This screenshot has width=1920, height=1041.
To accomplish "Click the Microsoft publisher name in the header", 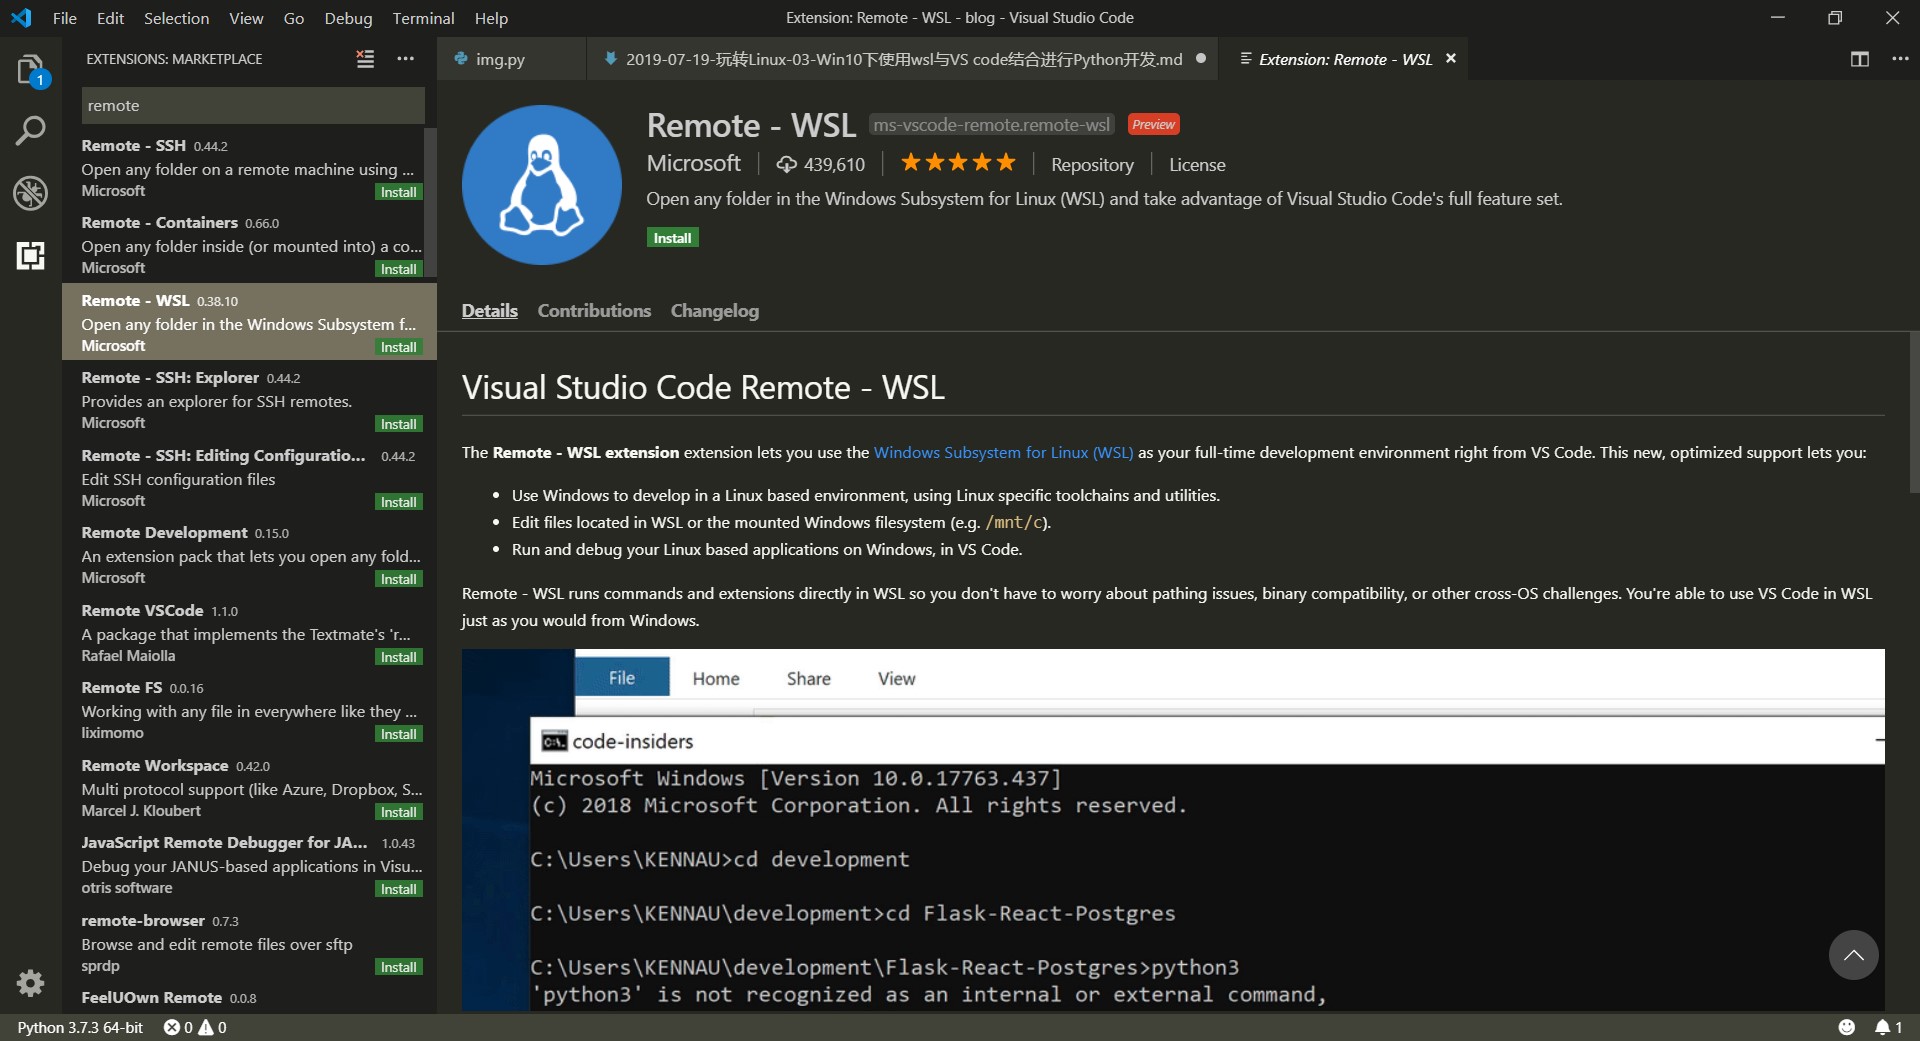I will coord(693,163).
